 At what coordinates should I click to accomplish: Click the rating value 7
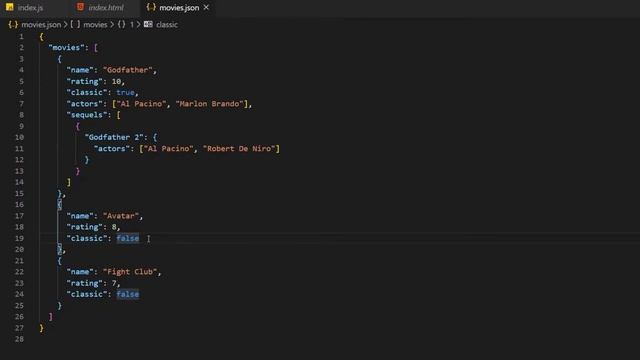114,283
